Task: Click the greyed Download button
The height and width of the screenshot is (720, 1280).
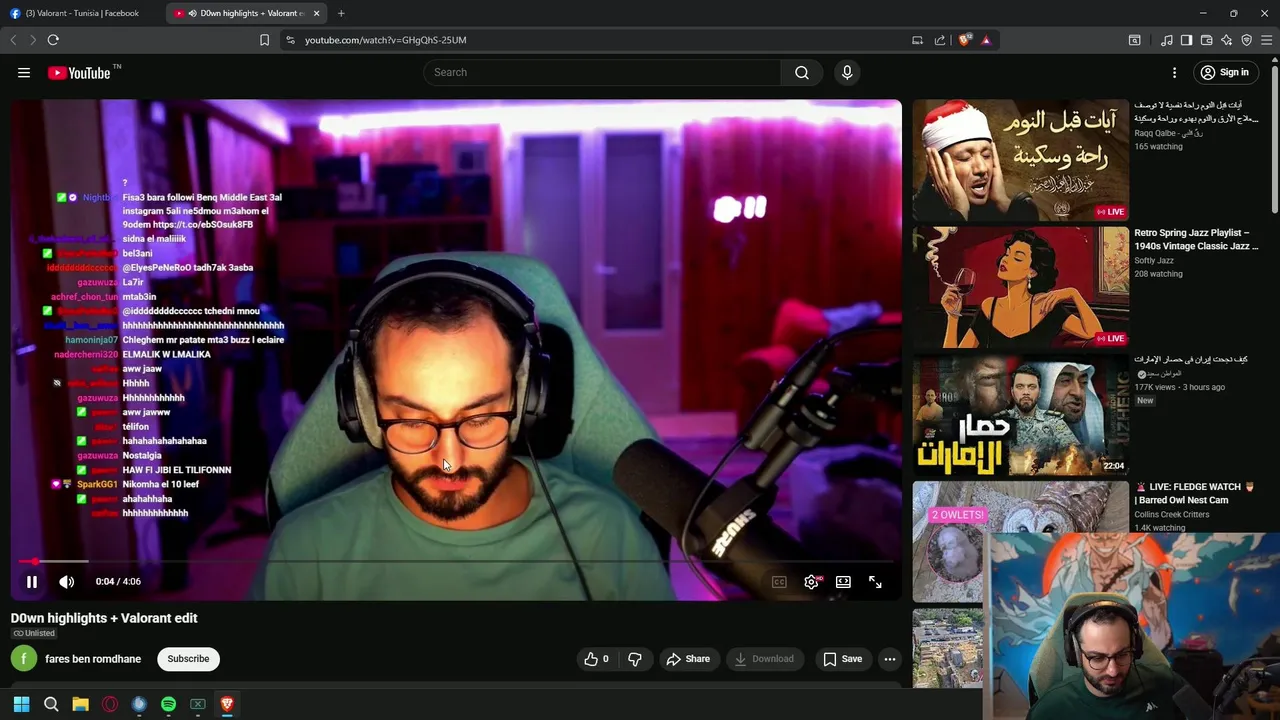Action: tap(764, 659)
